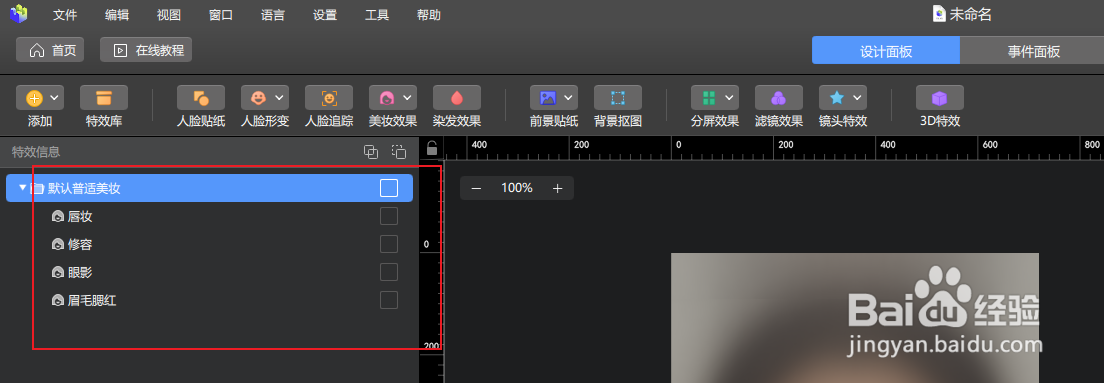Expand the 人脸形变 dropdown arrow

coord(280,98)
